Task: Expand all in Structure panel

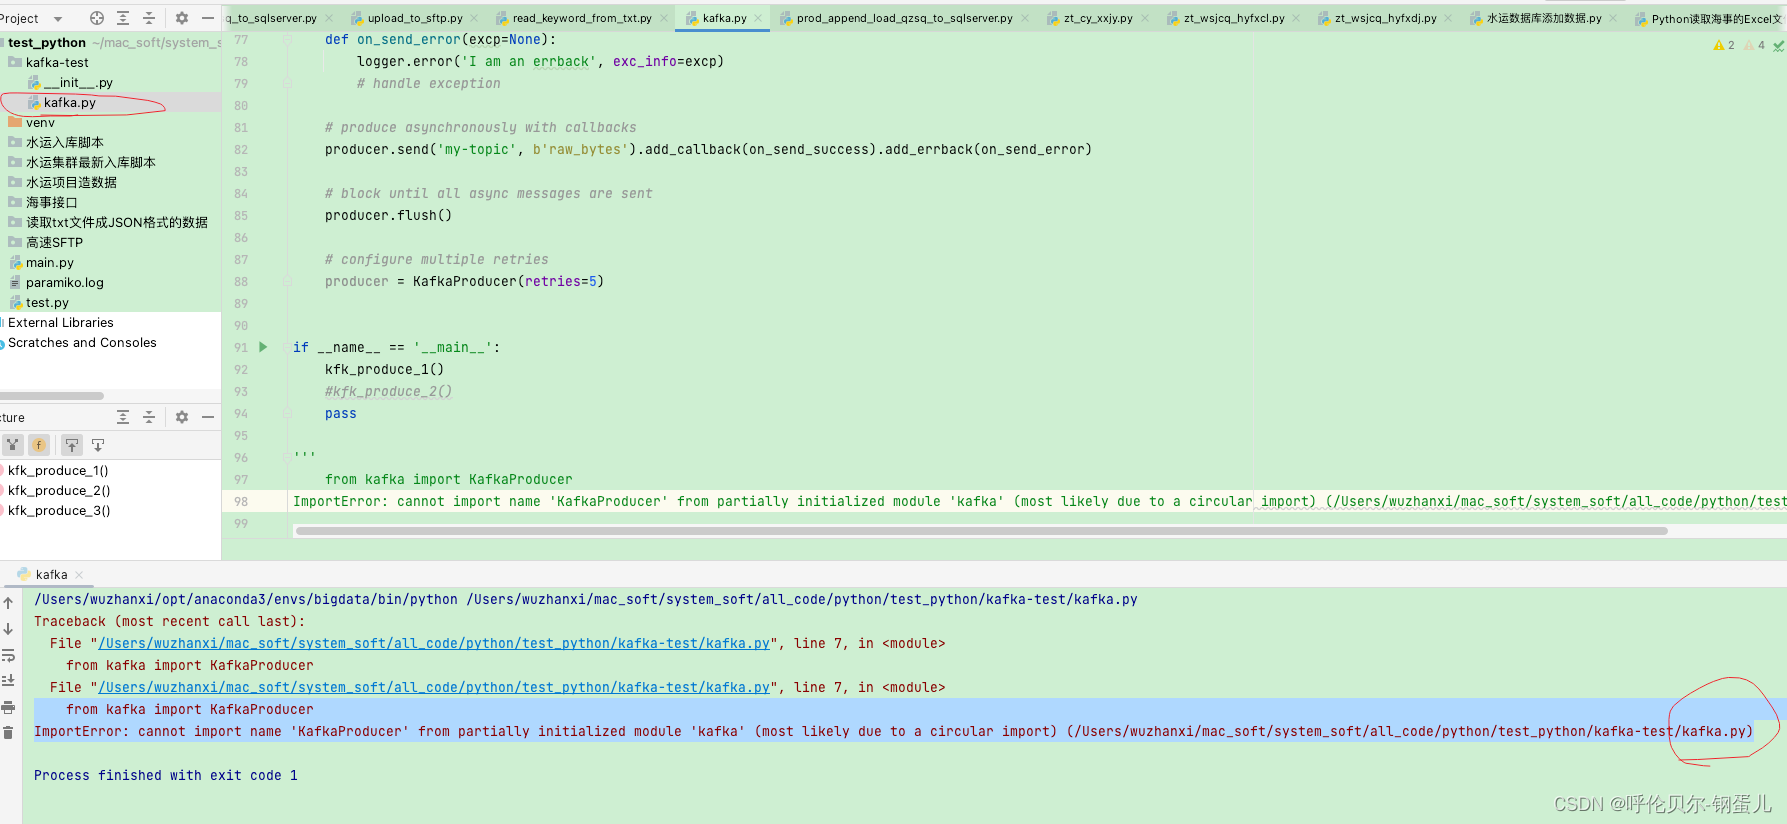Action: (x=123, y=417)
